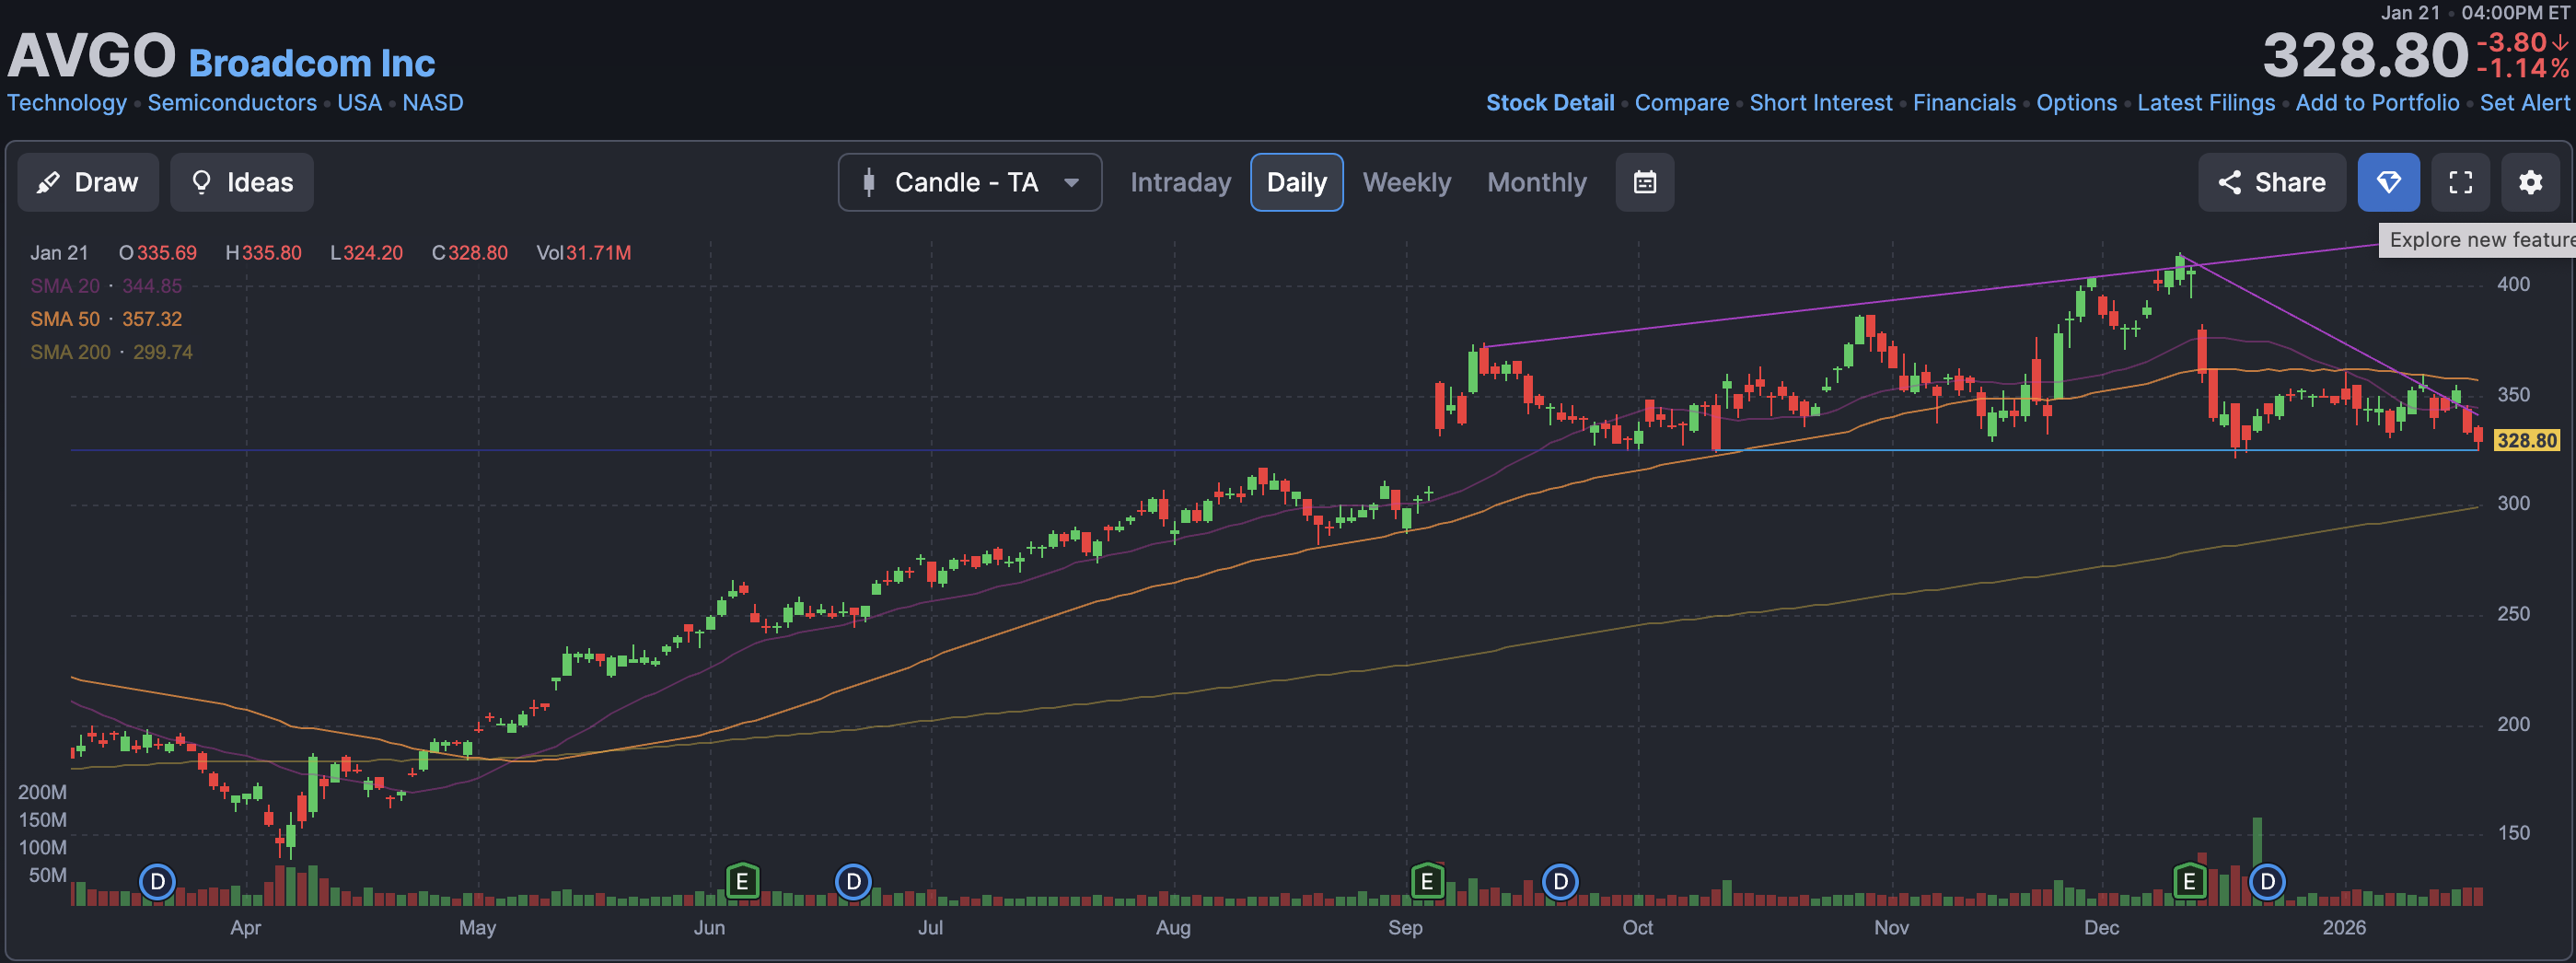Click the Set Alert link
This screenshot has height=963, width=2576.
click(2524, 103)
